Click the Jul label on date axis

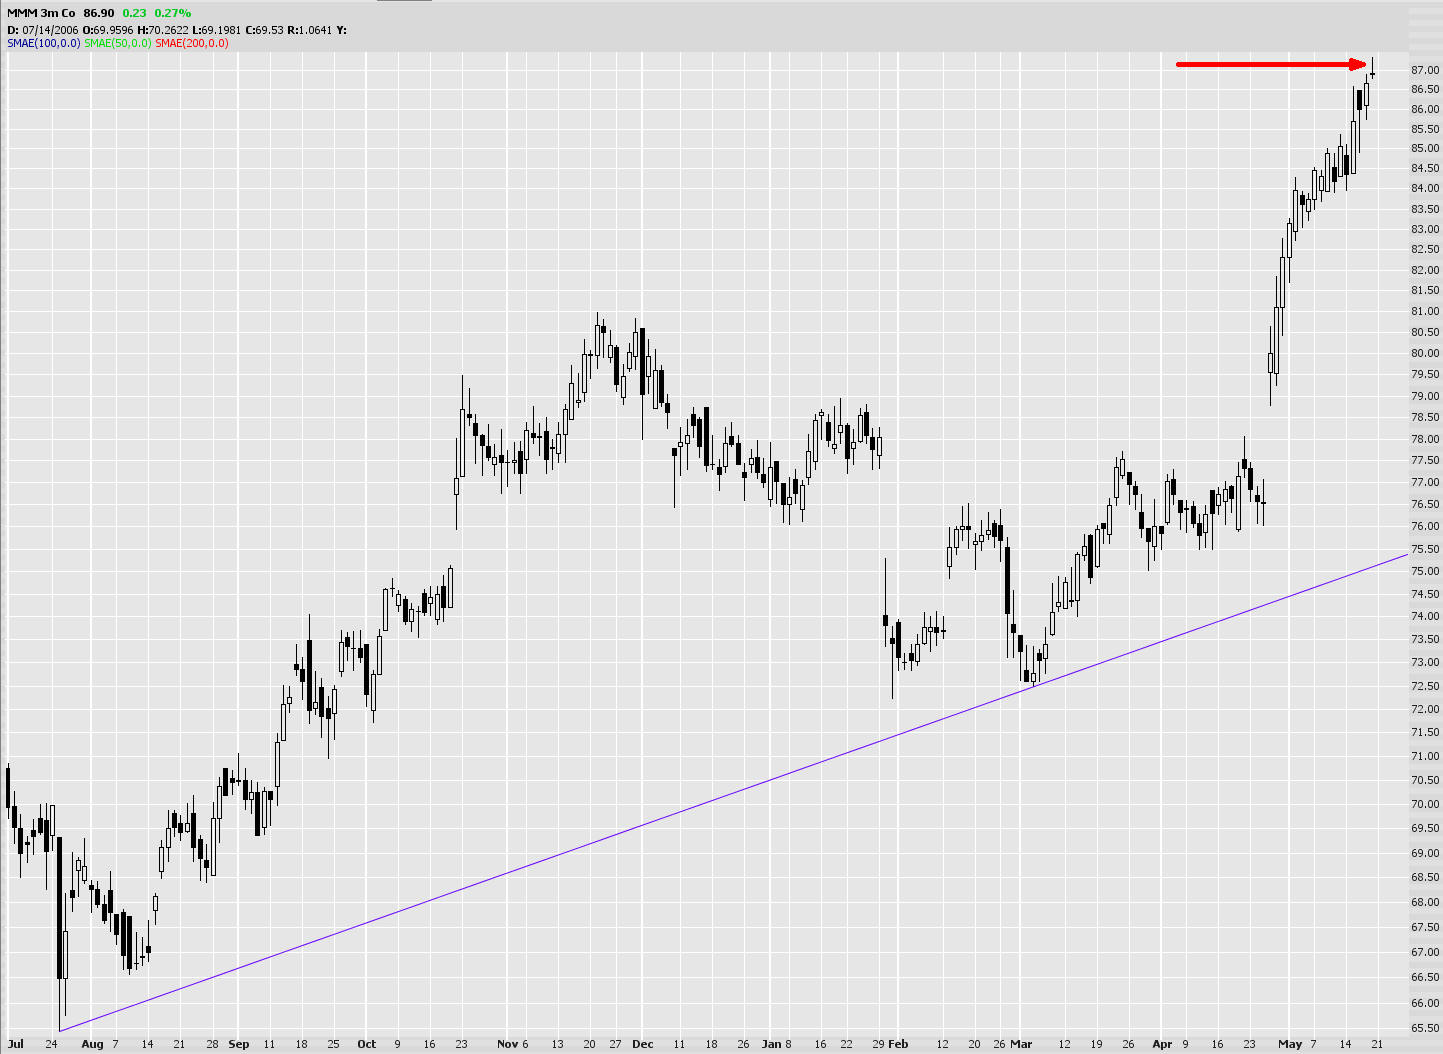[15, 1044]
